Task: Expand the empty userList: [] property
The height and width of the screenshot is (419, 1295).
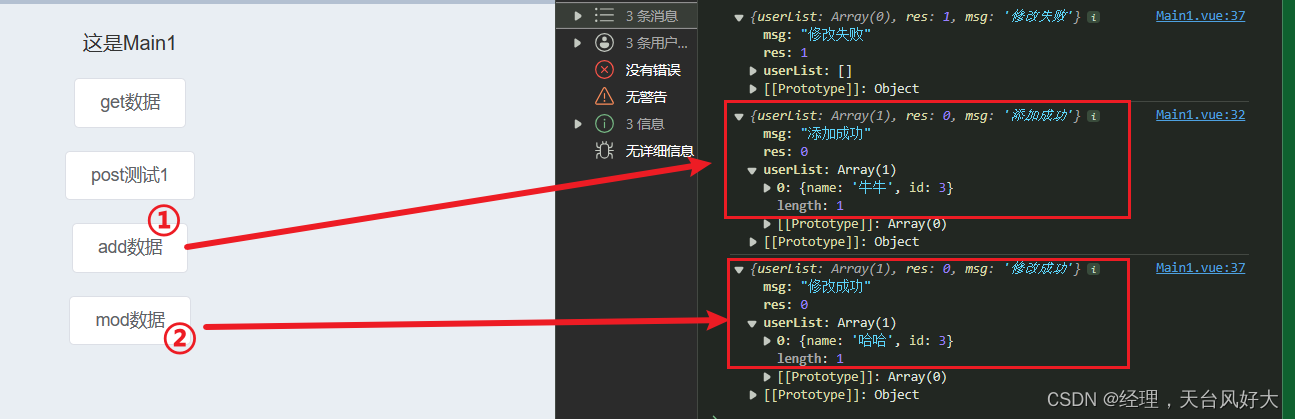Action: (753, 71)
